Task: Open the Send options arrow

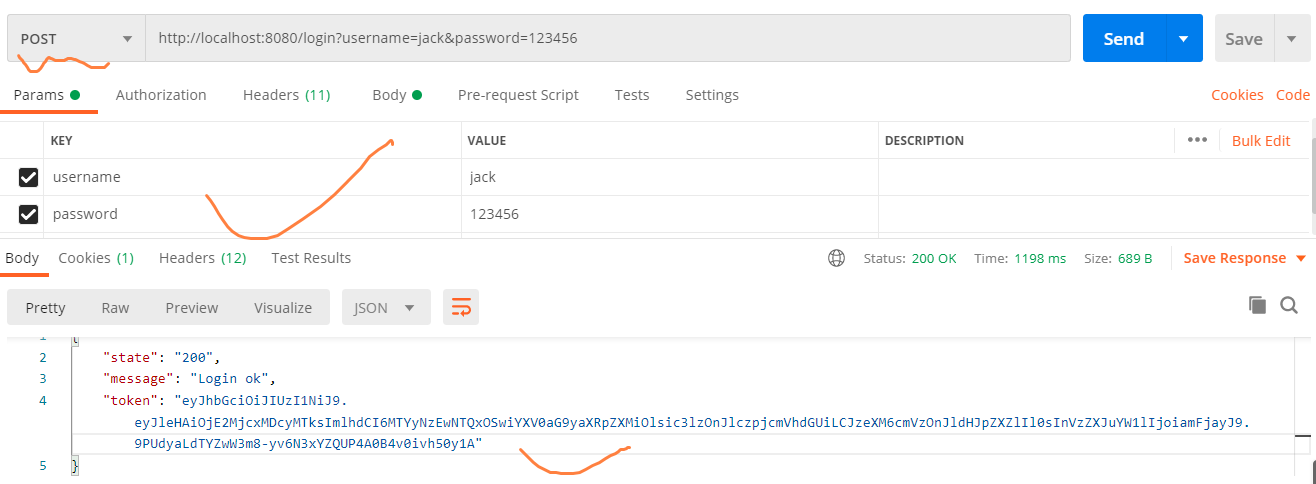Action: pos(1183,39)
